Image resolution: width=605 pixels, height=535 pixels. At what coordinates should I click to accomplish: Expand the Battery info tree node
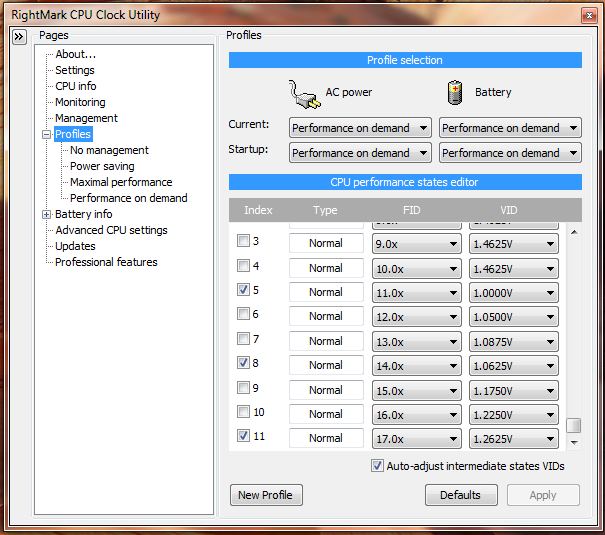(x=46, y=214)
